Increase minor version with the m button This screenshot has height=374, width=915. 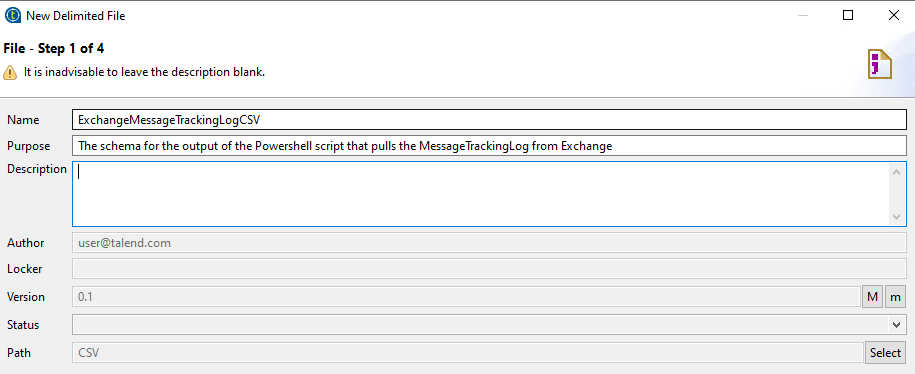click(x=895, y=297)
